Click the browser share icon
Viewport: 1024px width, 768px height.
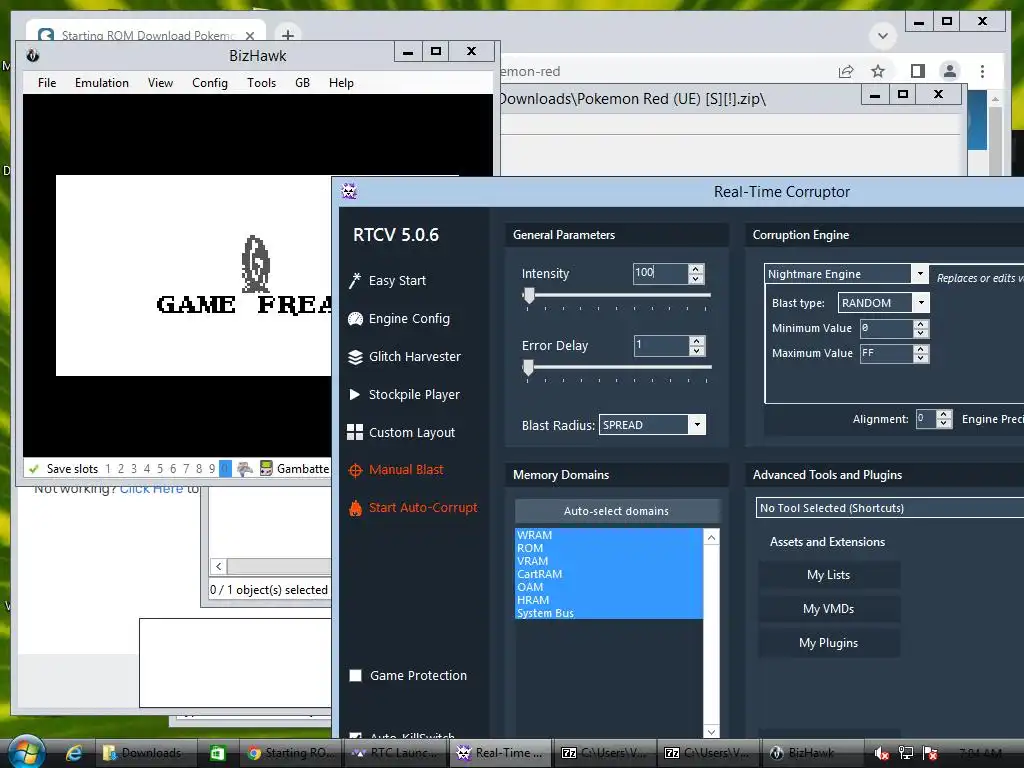846,71
